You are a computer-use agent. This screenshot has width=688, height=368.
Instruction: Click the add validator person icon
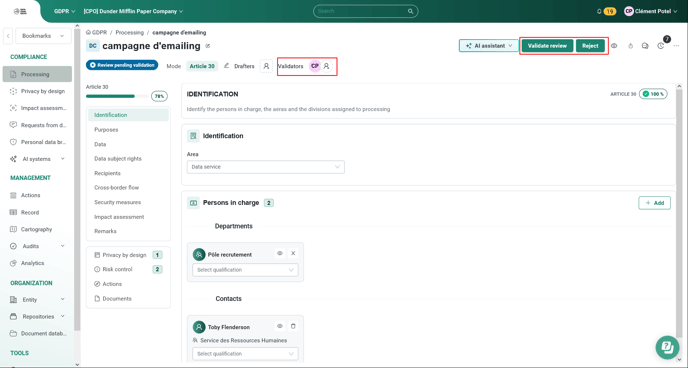[326, 66]
